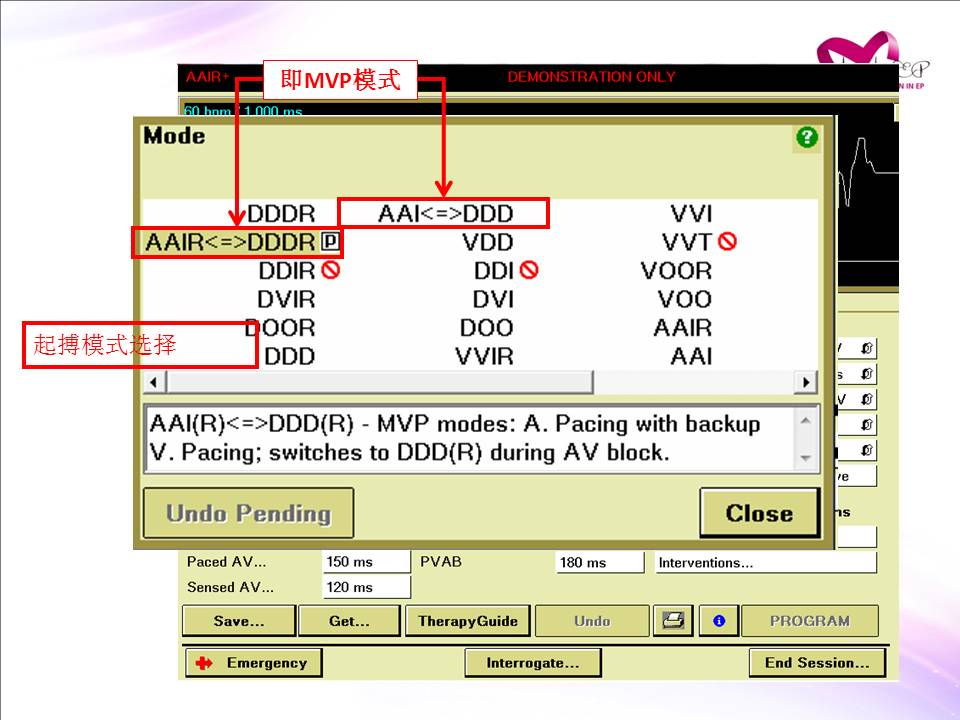Select the VVI mode option

click(x=691, y=214)
